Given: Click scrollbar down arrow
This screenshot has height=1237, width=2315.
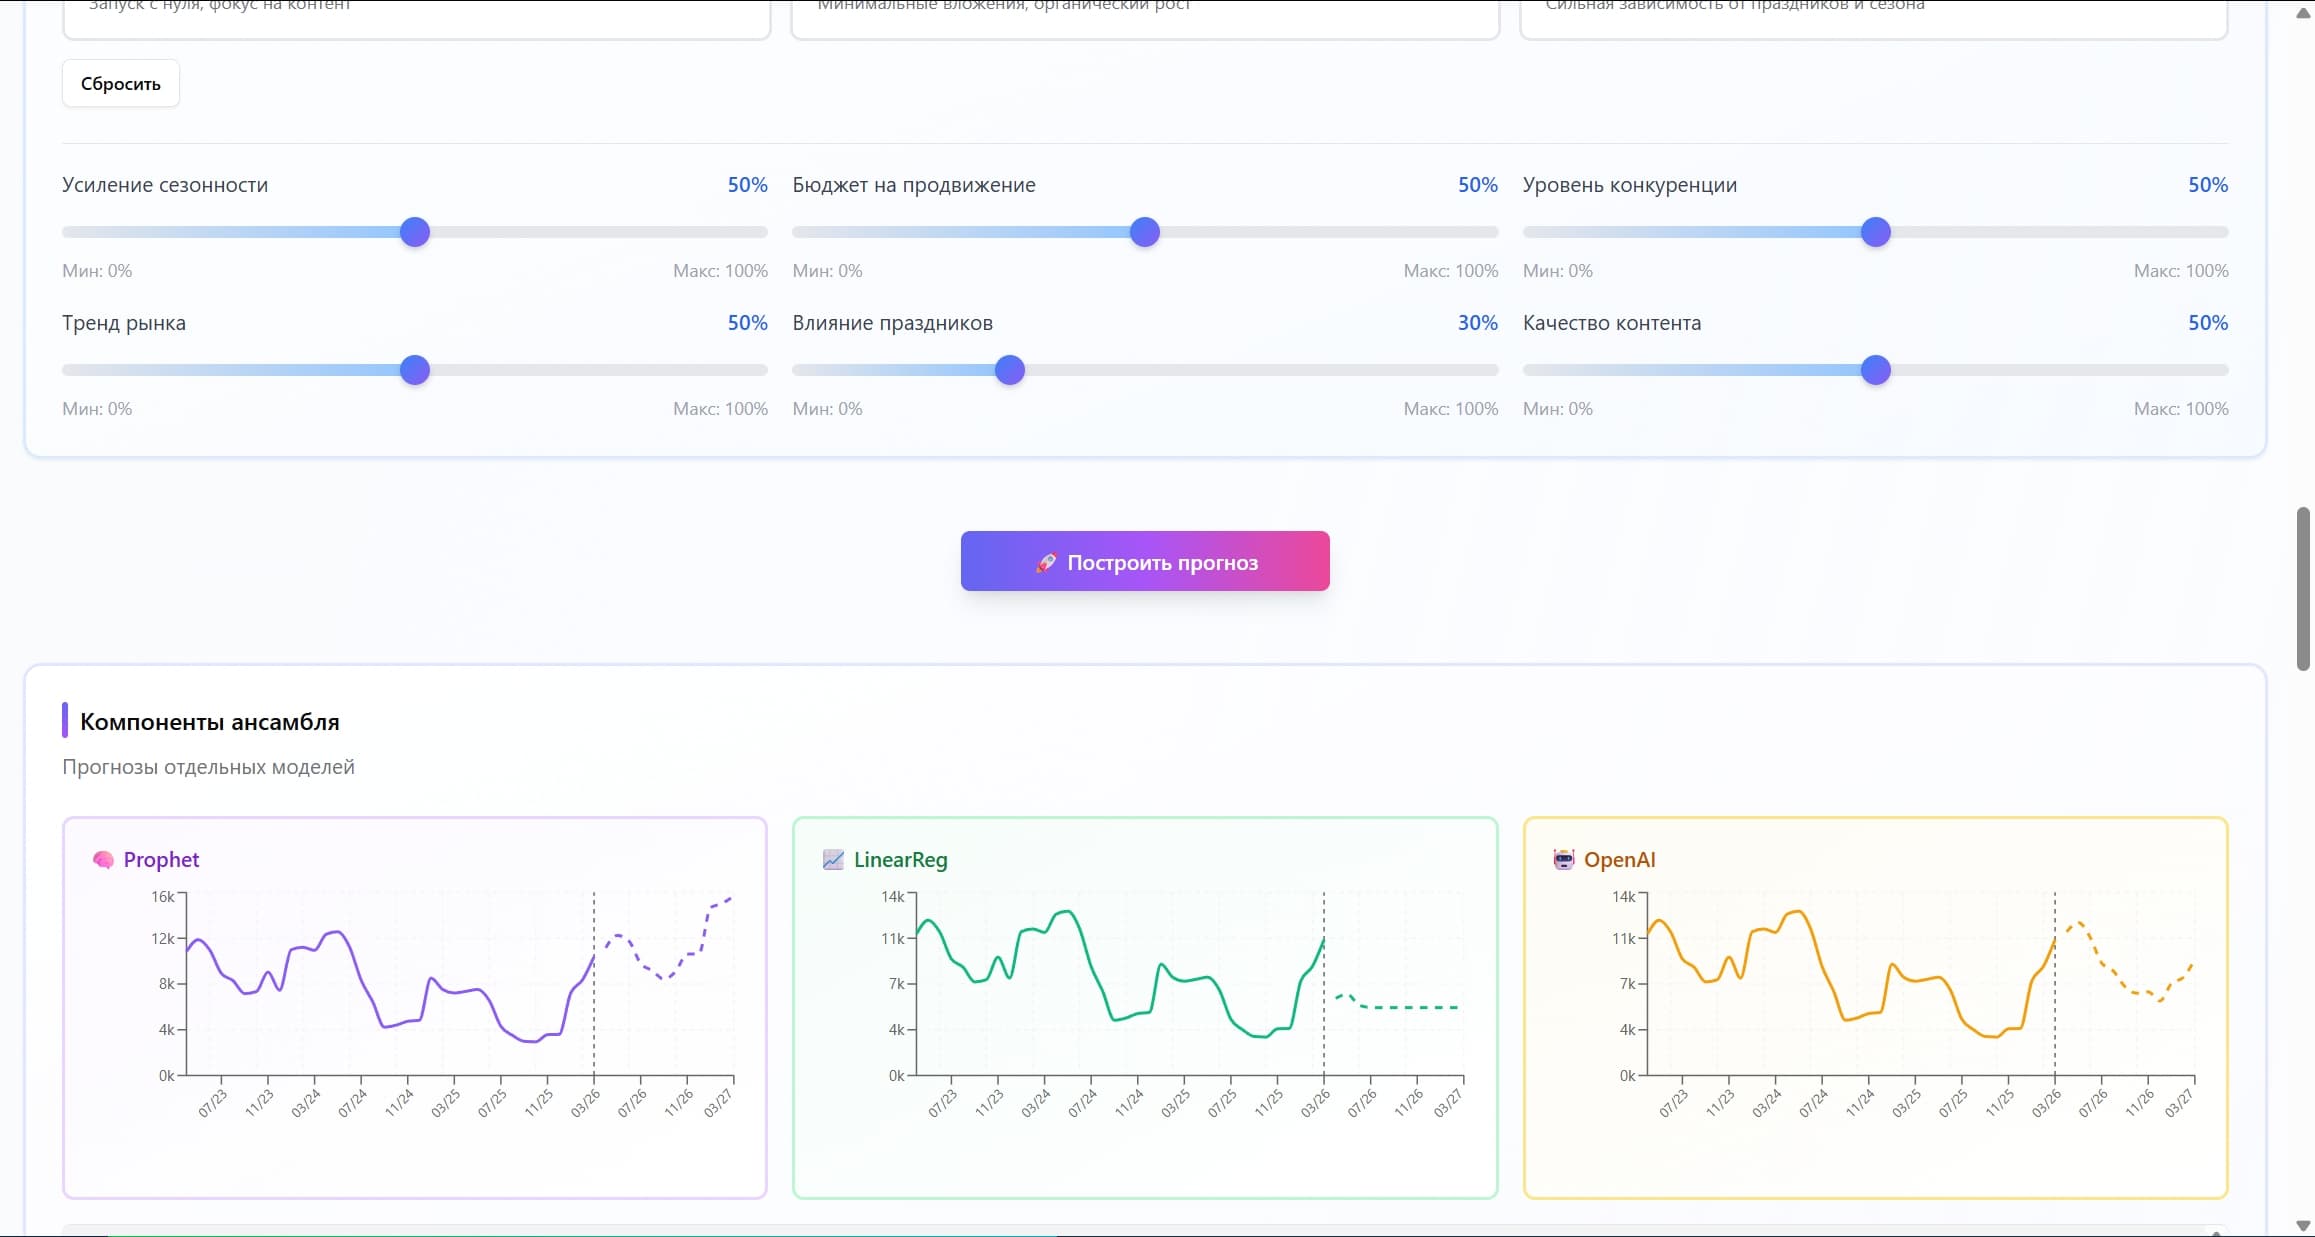Looking at the screenshot, I should click(2303, 1225).
